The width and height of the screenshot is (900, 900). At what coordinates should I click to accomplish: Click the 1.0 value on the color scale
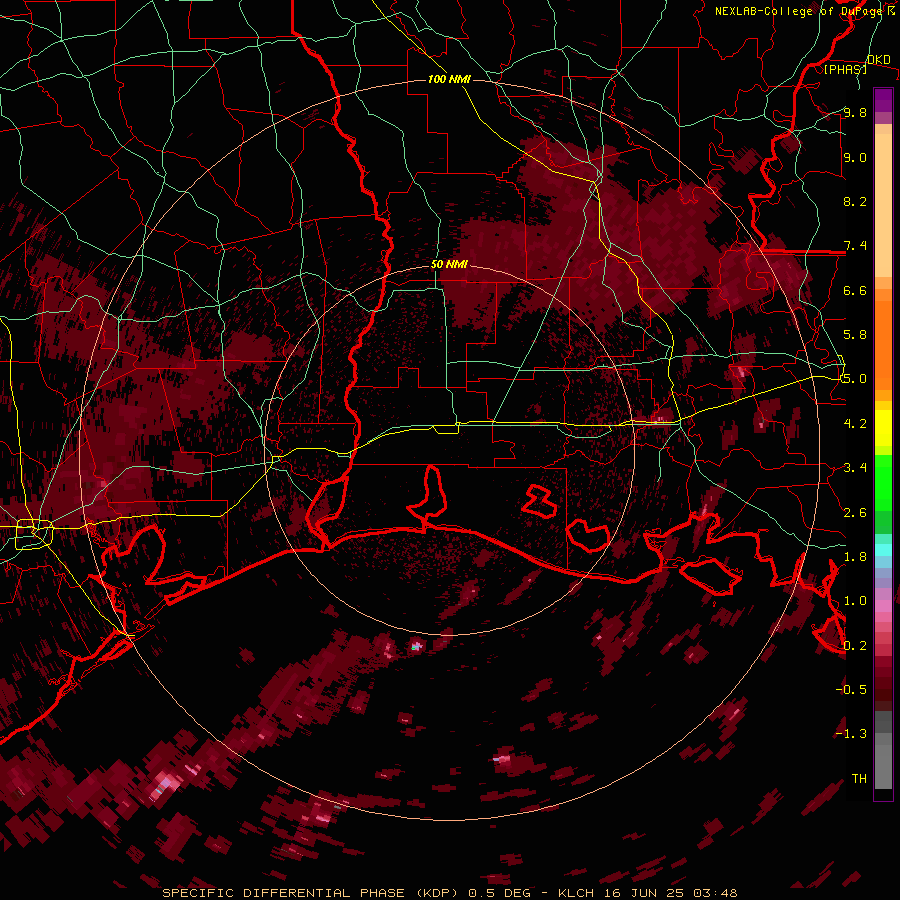coord(855,602)
